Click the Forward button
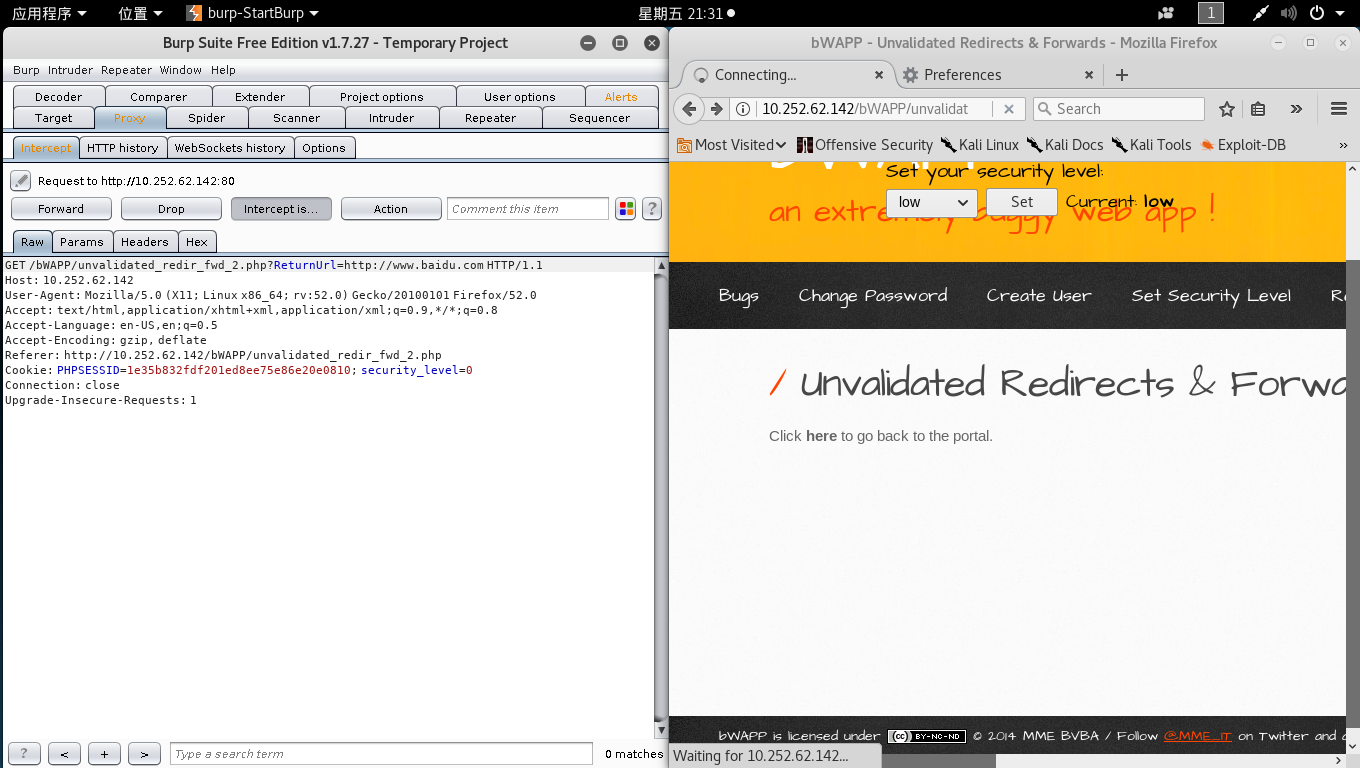This screenshot has height=768, width=1360. coord(61,209)
